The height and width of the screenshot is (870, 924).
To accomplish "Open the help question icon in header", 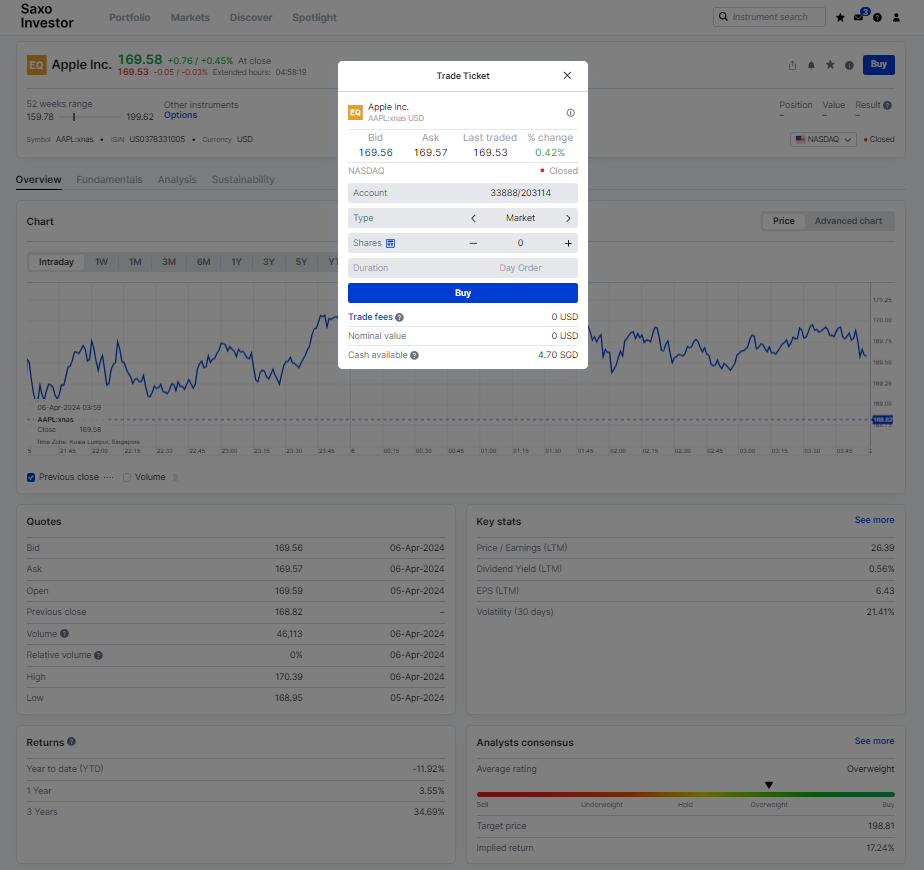I will (x=877, y=18).
